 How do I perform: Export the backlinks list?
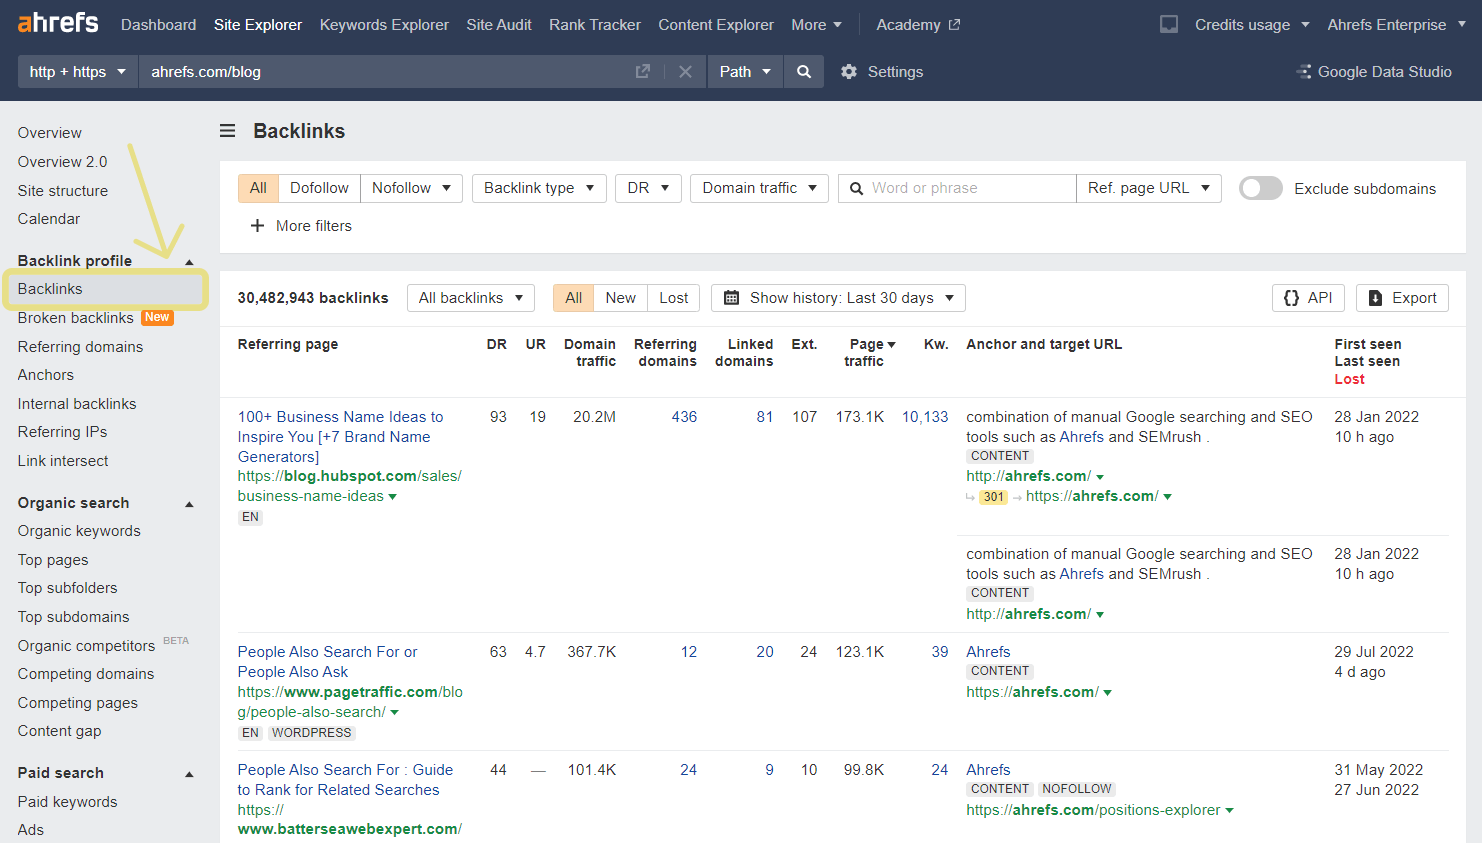tap(1402, 298)
